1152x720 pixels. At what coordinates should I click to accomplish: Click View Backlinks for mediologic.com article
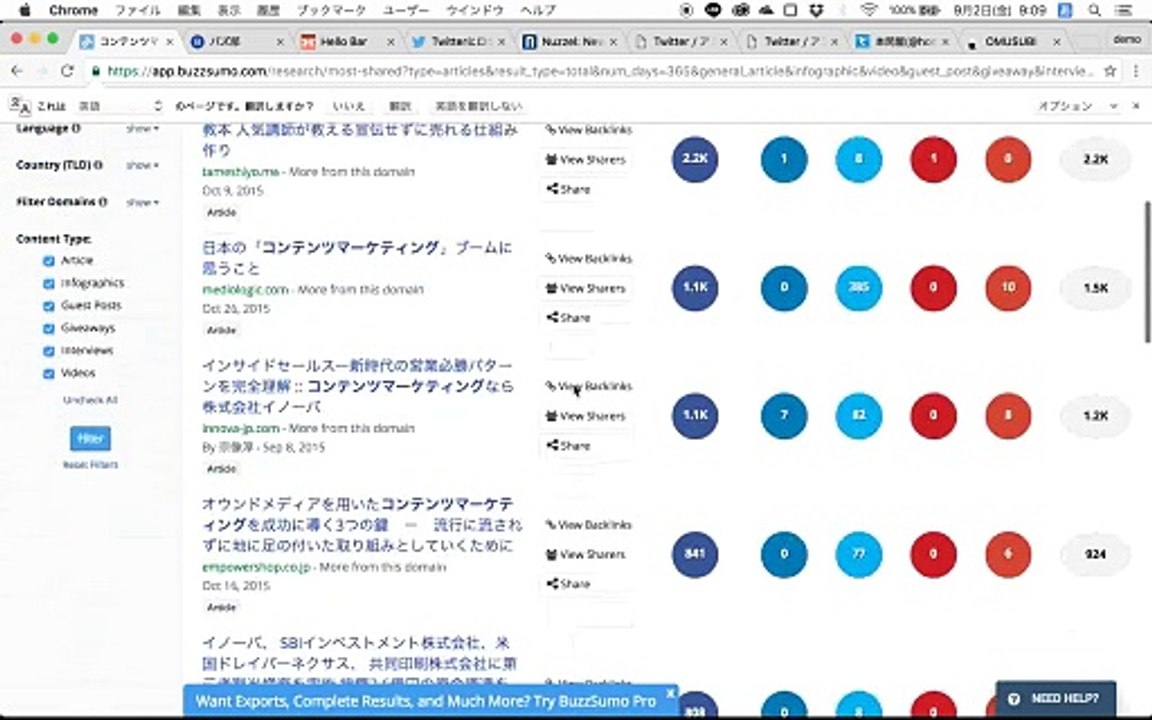pos(588,259)
